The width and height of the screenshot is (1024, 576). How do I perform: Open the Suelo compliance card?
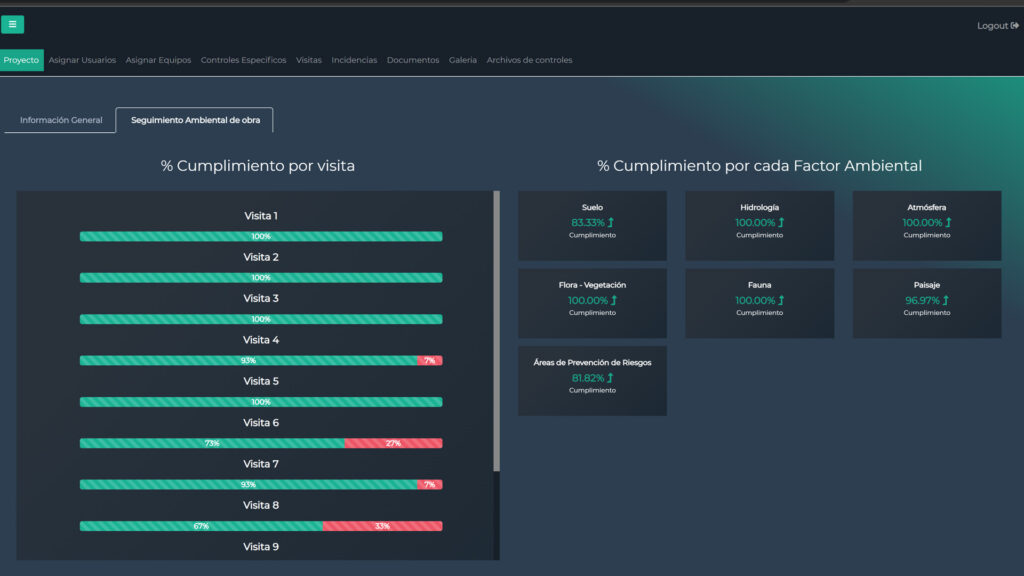(592, 226)
